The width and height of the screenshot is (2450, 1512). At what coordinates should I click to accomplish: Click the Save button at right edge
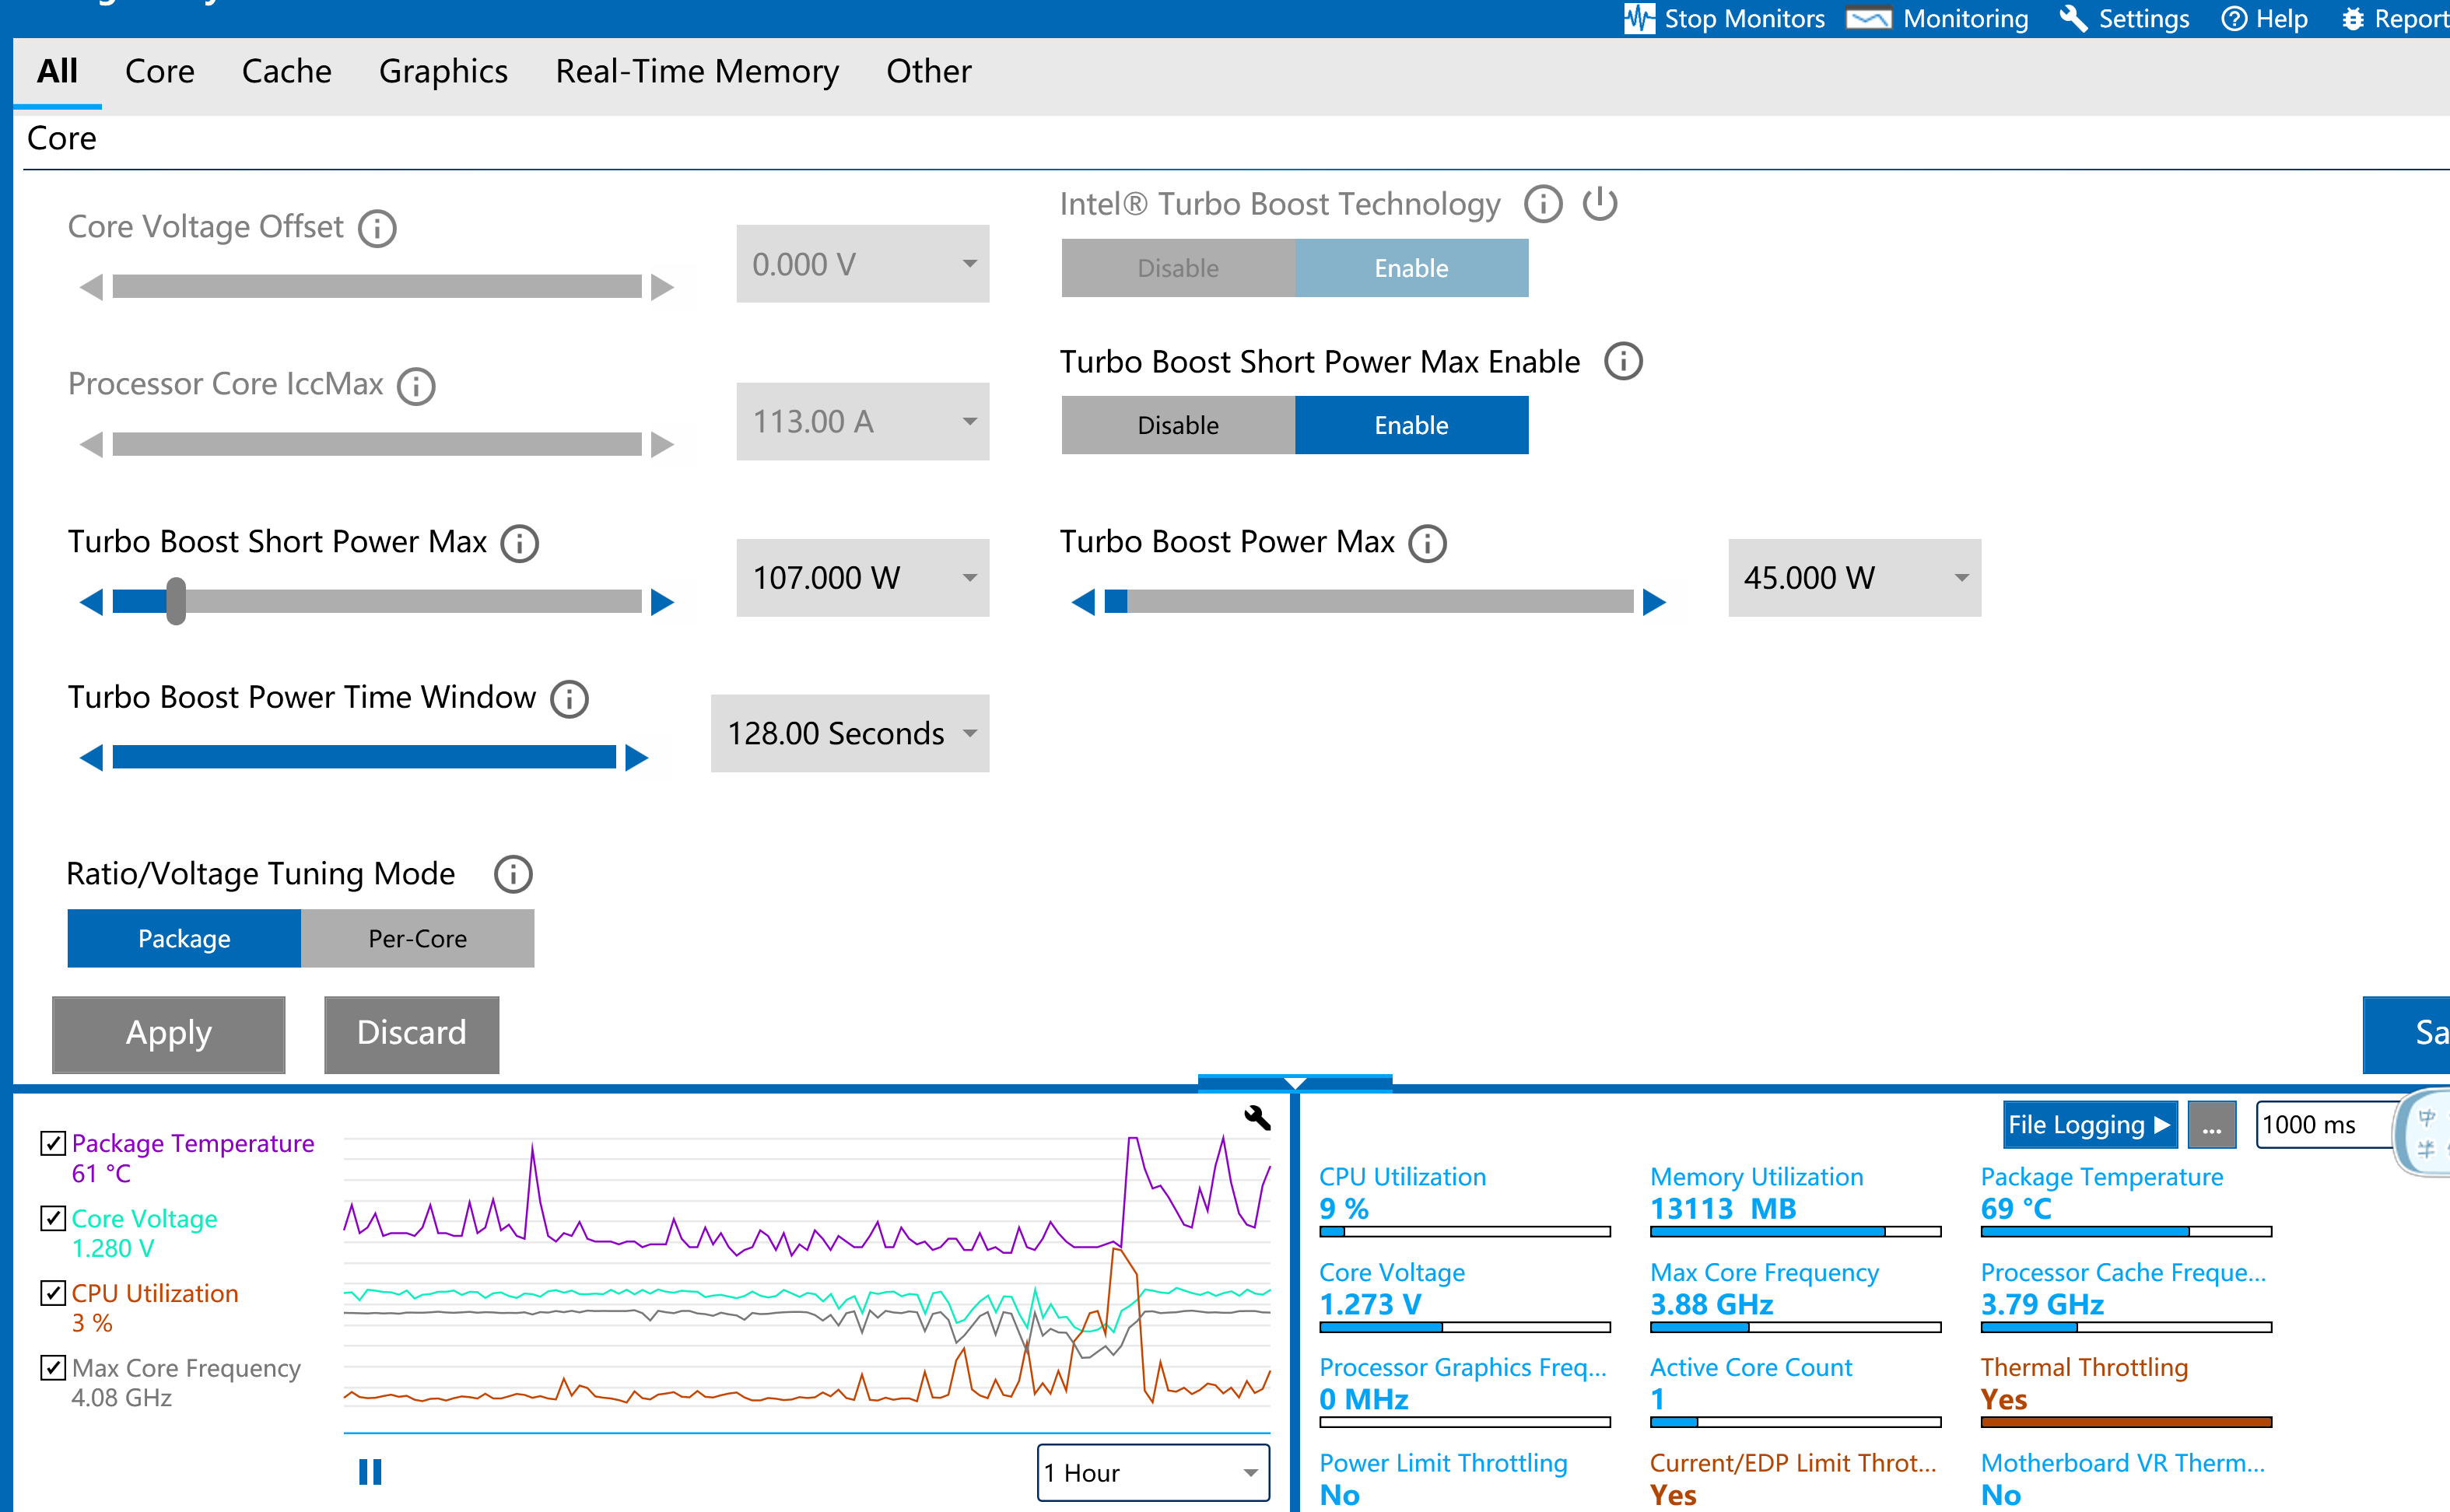(2406, 1034)
